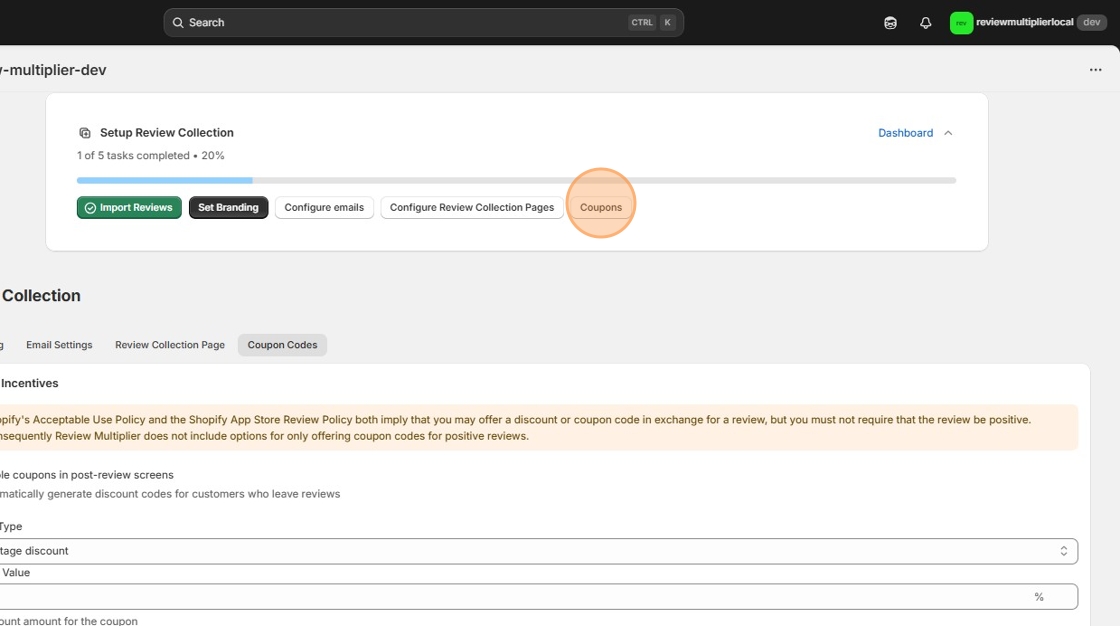Image resolution: width=1120 pixels, height=626 pixels.
Task: Open the Dashboard link
Action: click(x=905, y=132)
